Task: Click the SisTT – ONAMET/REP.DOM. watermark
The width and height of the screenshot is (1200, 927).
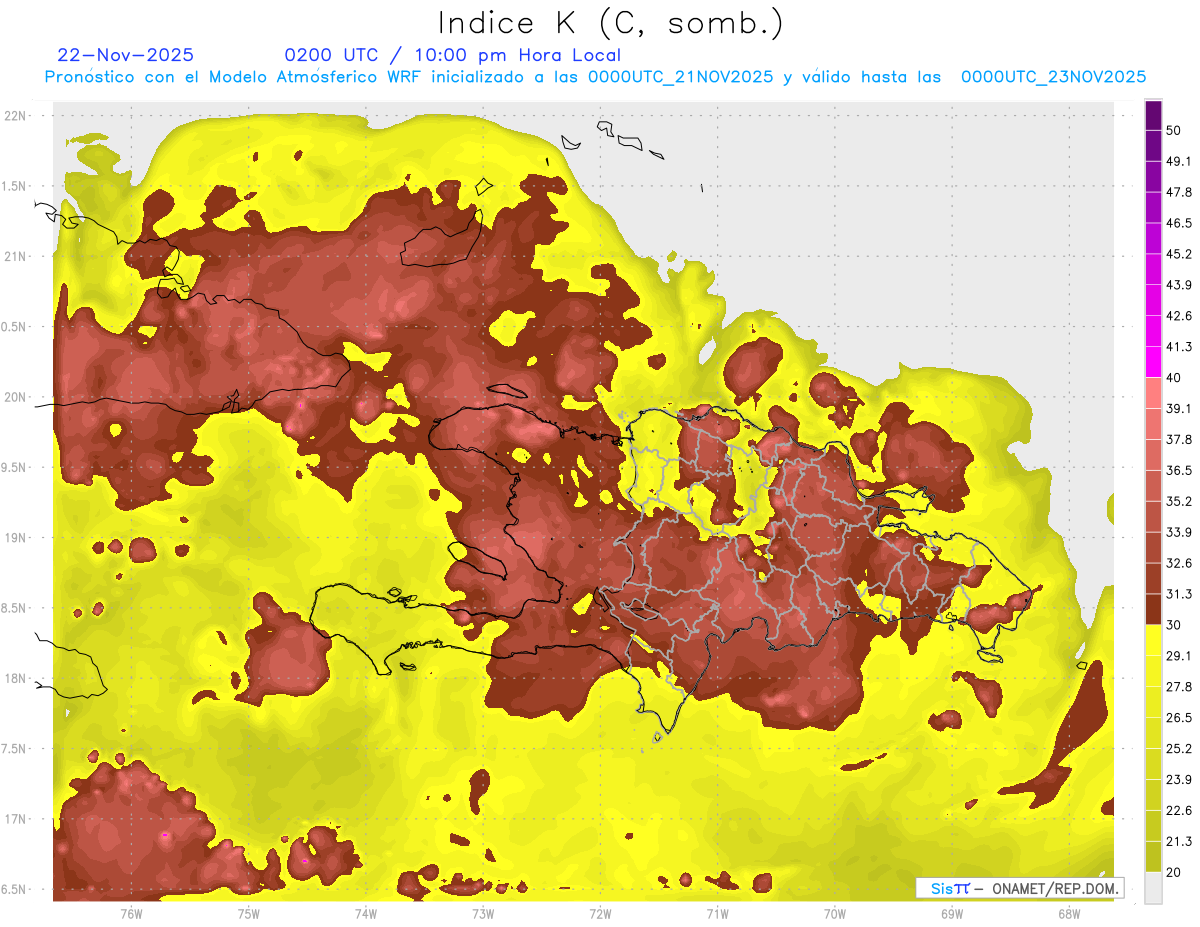Action: [1019, 888]
